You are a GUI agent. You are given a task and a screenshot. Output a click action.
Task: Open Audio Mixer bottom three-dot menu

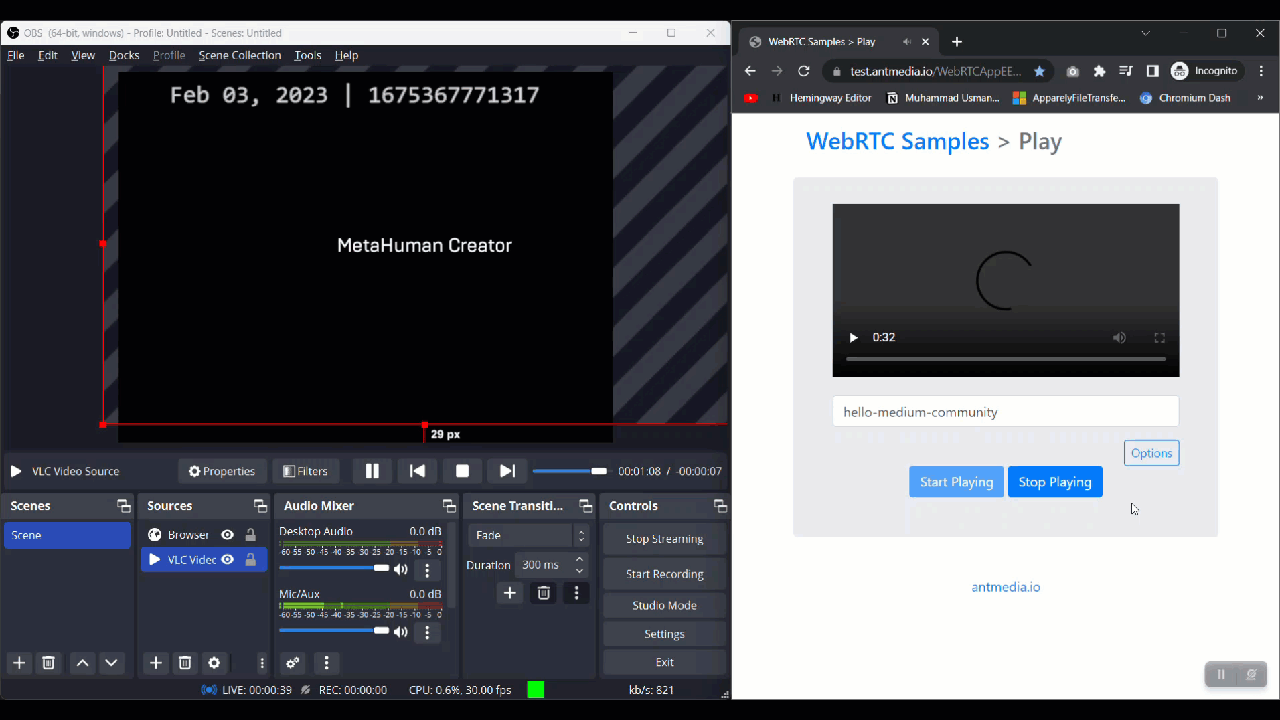click(326, 663)
